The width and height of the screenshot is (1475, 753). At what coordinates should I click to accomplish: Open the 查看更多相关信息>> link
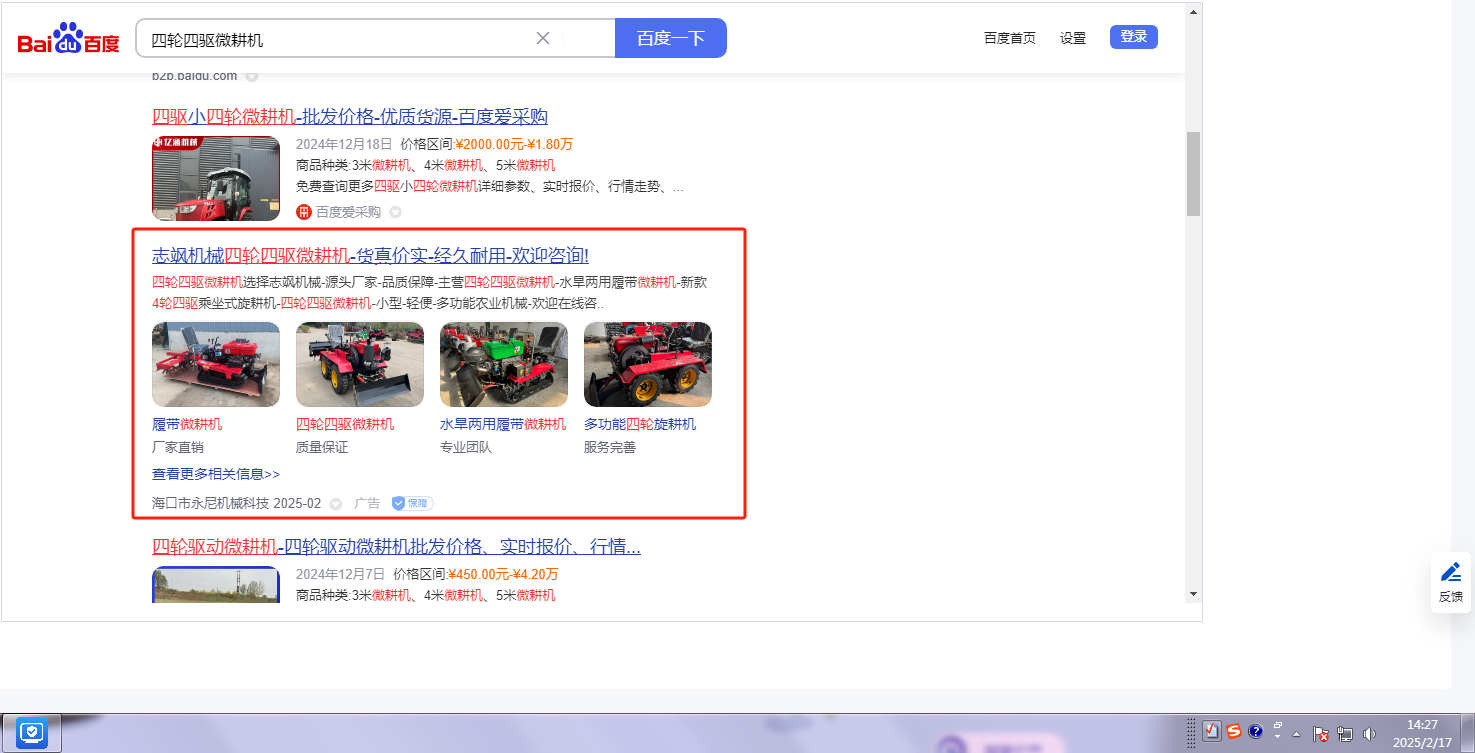click(x=216, y=474)
